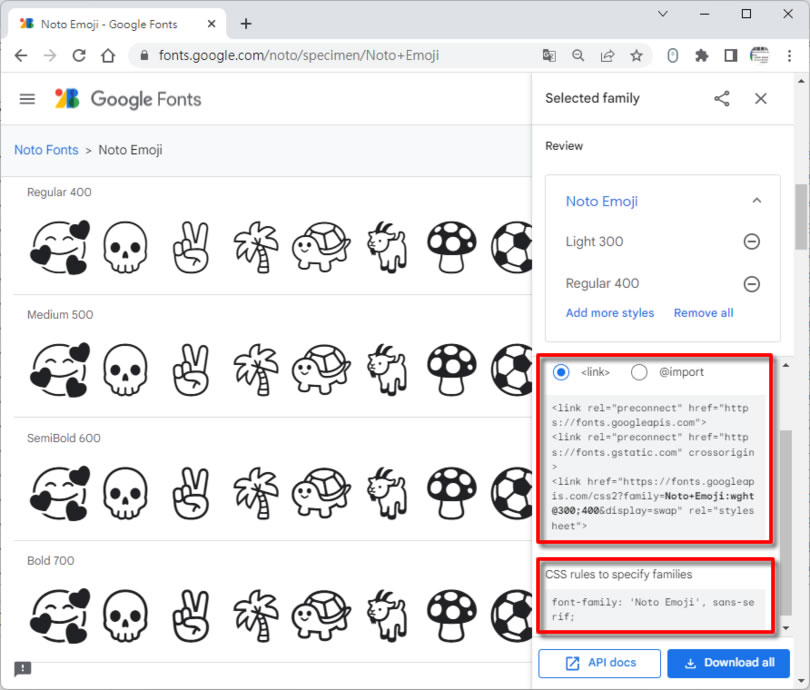Click the Google Fonts logo
Screen dimensions: 810x690
pos(128,99)
